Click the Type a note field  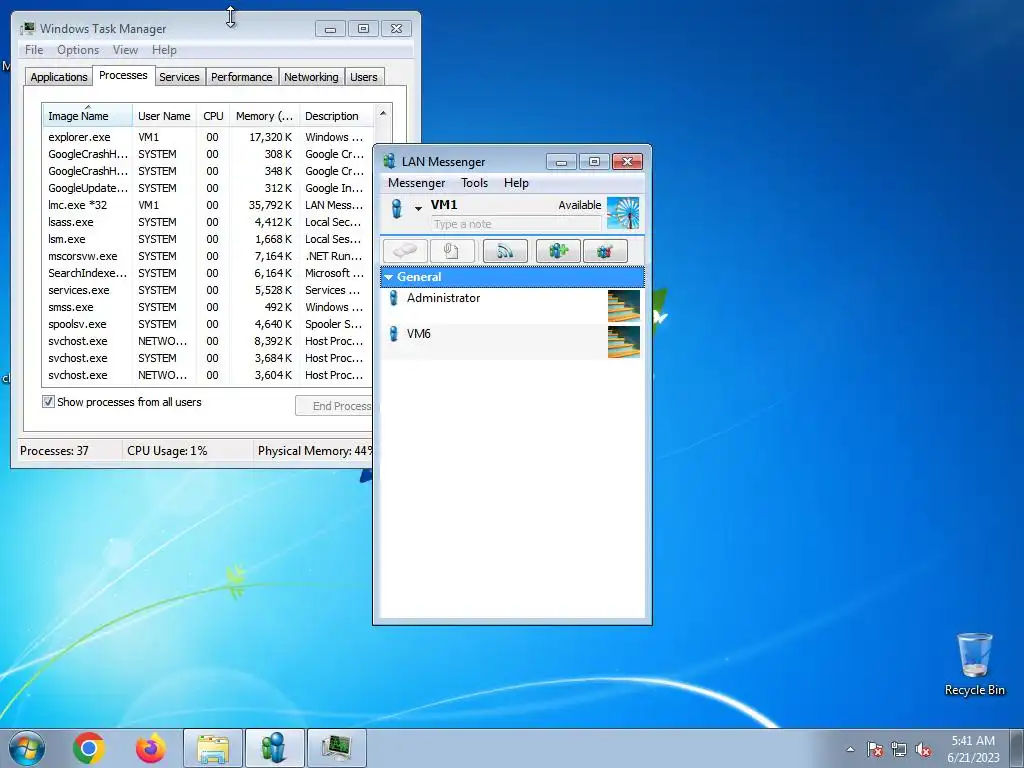[x=516, y=224]
